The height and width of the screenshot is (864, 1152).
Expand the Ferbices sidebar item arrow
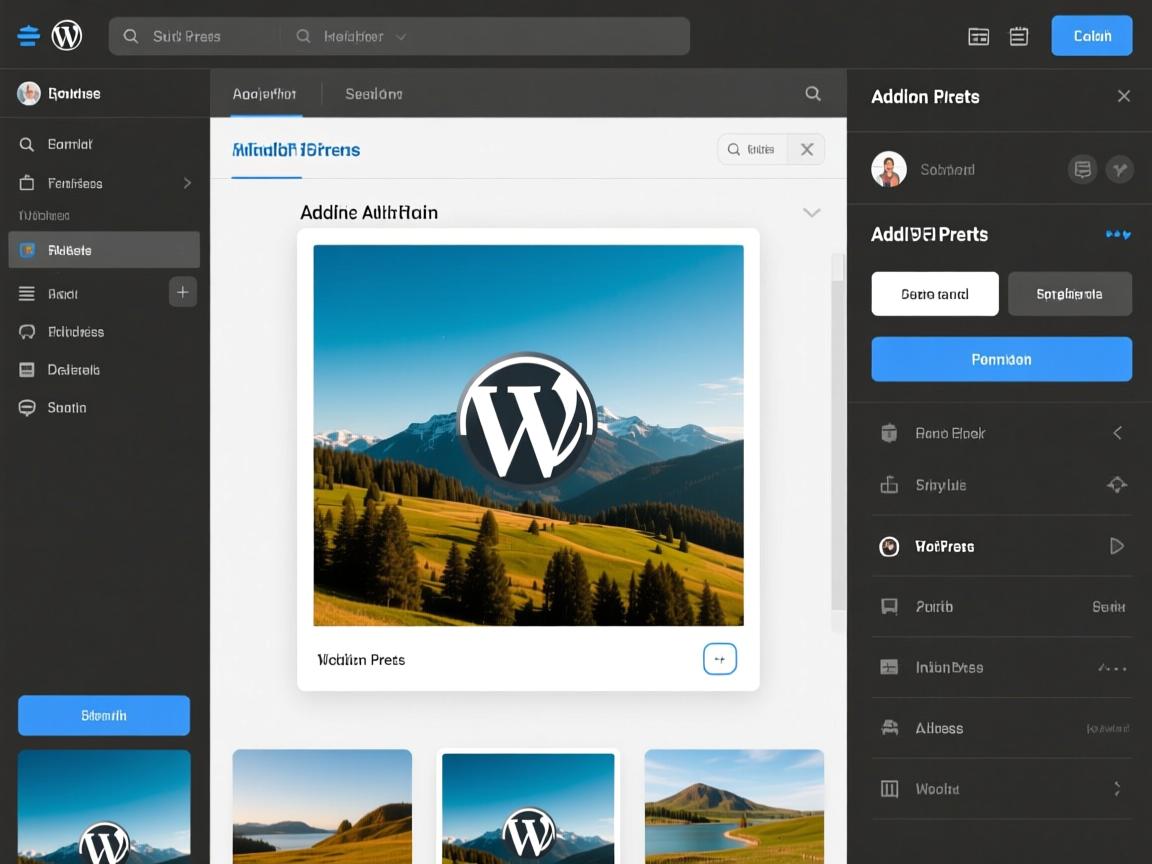tap(187, 183)
